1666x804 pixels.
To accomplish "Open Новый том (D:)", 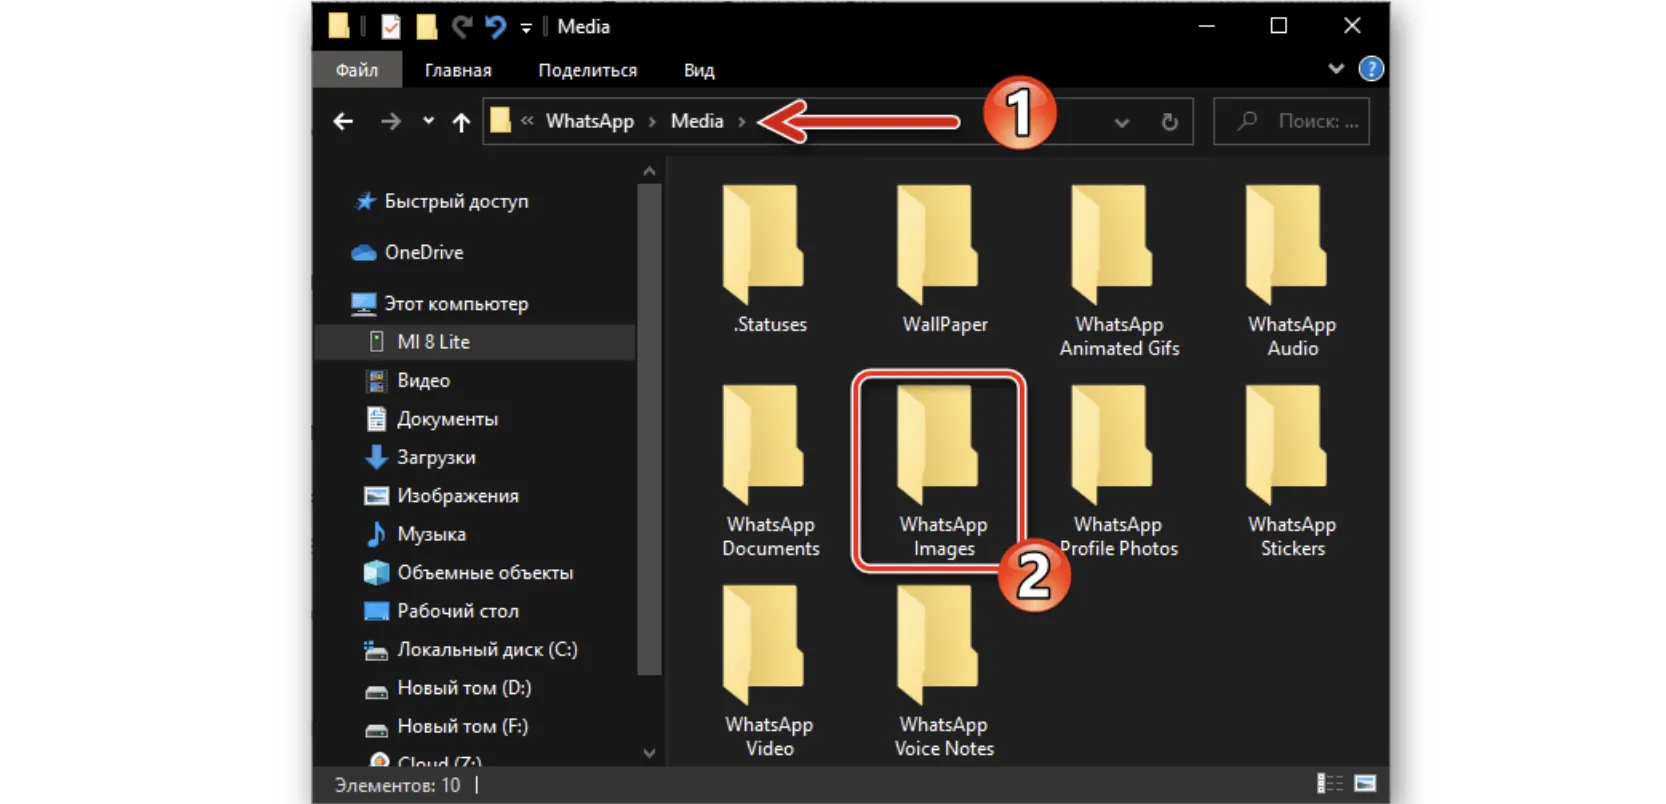I will pyautogui.click(x=448, y=689).
